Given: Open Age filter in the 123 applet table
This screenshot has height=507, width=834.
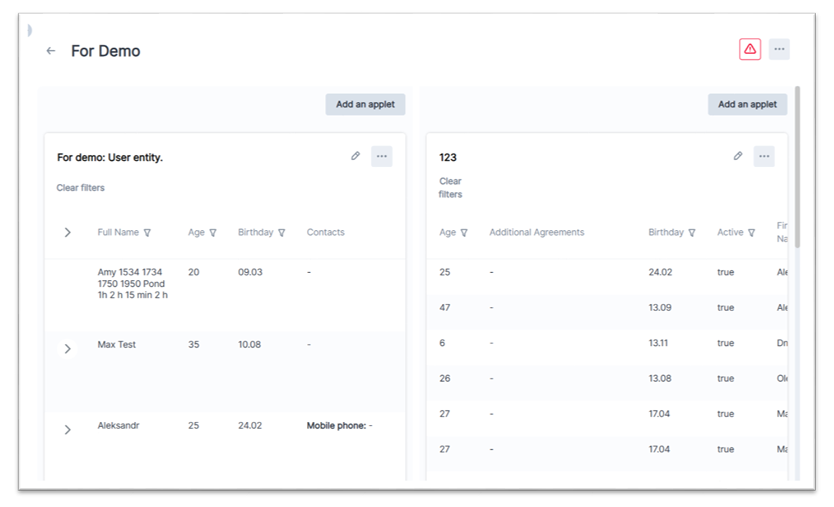Looking at the screenshot, I should point(464,233).
